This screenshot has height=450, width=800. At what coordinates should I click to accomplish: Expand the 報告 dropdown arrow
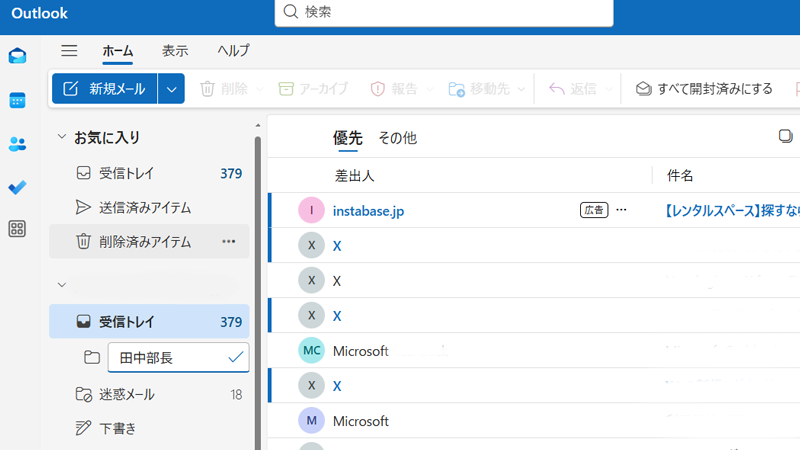430,89
